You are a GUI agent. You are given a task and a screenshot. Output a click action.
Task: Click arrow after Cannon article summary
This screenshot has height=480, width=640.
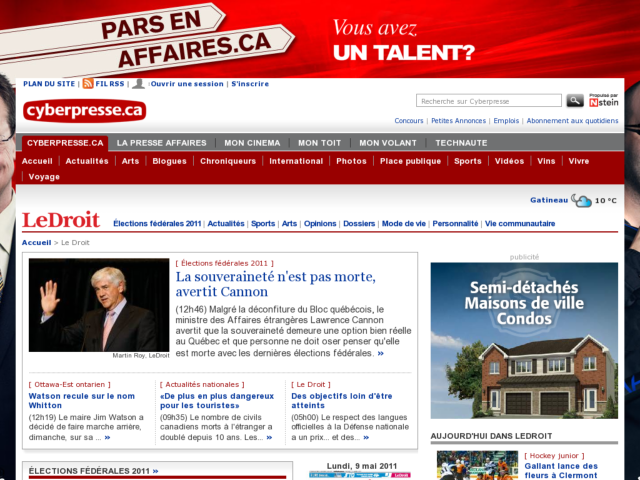click(x=380, y=353)
